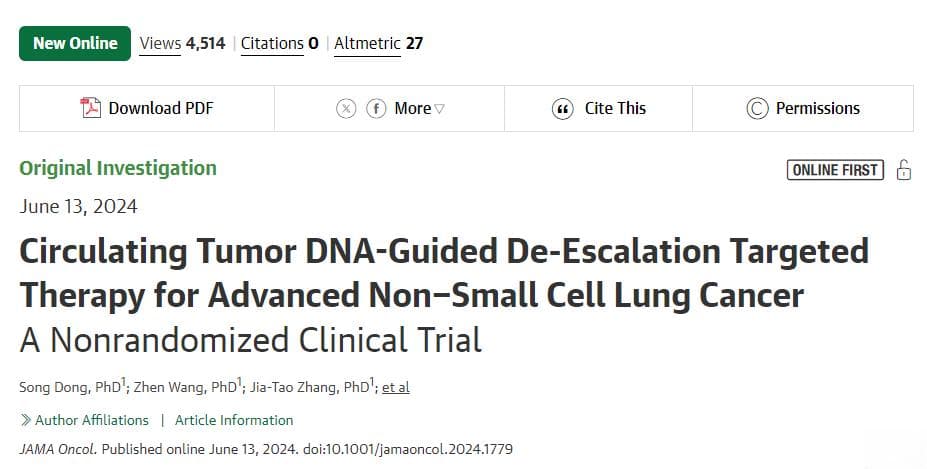Open Permissions option
Screen dimensions: 927x469
point(803,109)
